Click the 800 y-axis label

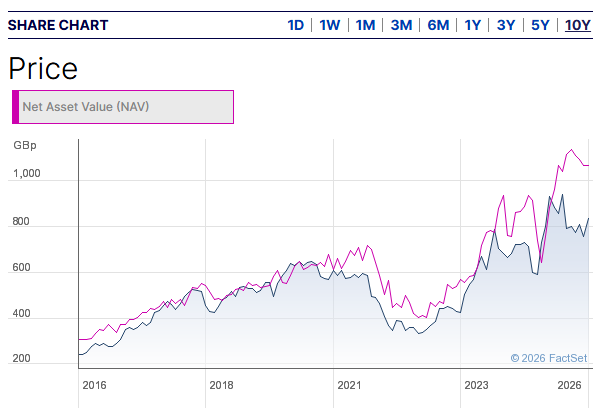click(21, 221)
